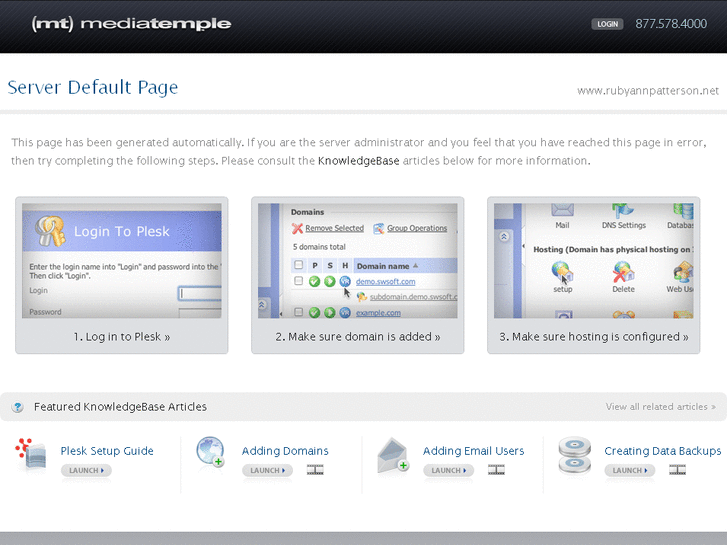Open the Login To Plesk screenshot thumbnail

click(121, 261)
